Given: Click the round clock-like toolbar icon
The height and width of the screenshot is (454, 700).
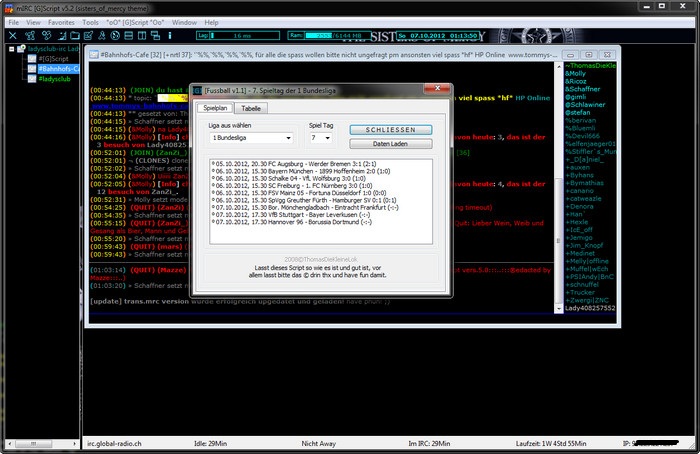Looking at the screenshot, I should pyautogui.click(x=115, y=35).
